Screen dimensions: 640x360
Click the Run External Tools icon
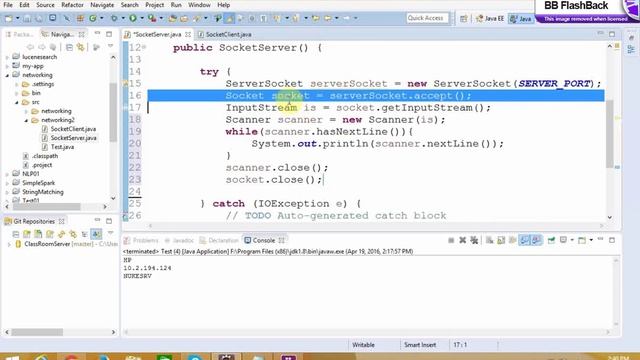click(152, 18)
